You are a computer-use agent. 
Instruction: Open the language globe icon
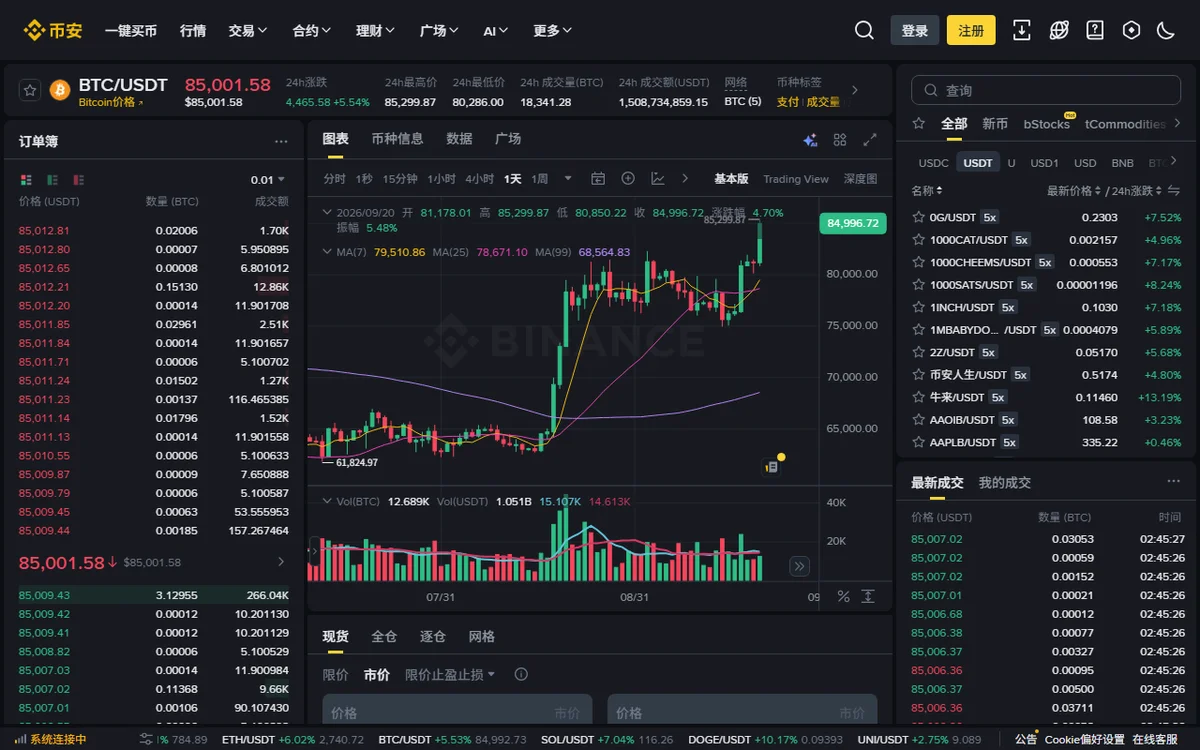click(1059, 30)
